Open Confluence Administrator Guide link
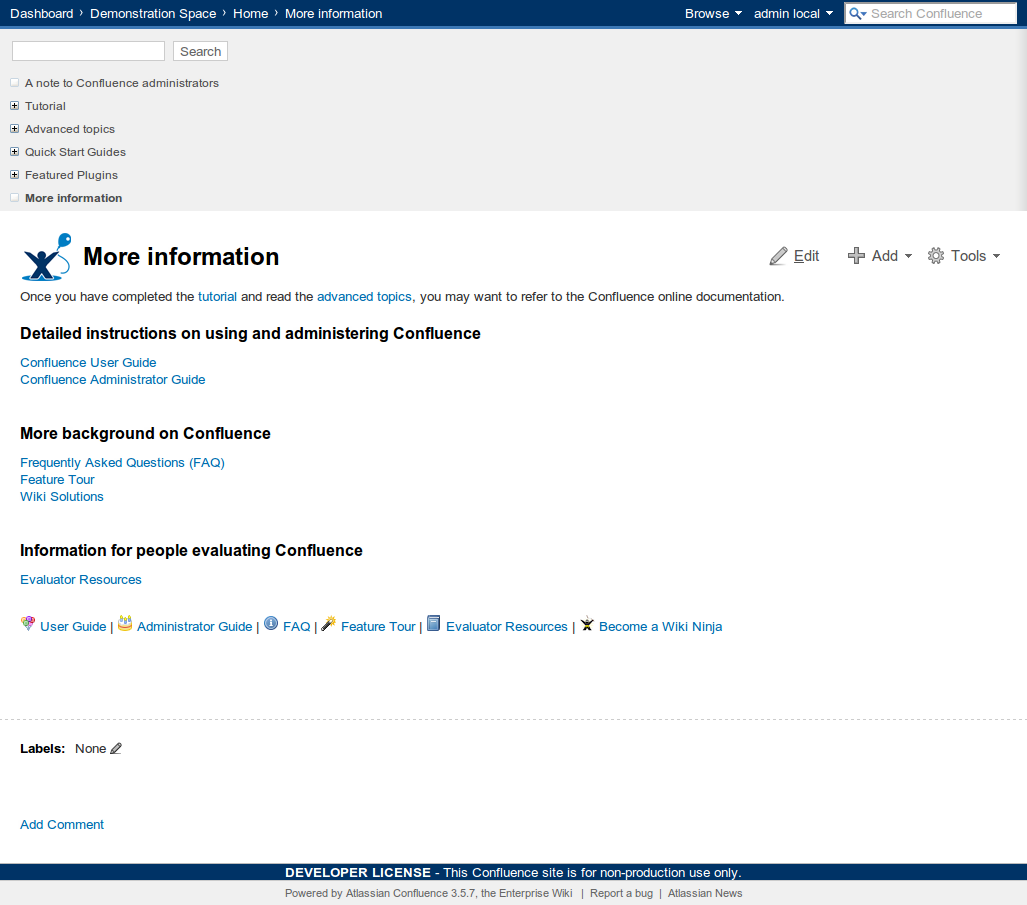1027x905 pixels. coord(113,380)
